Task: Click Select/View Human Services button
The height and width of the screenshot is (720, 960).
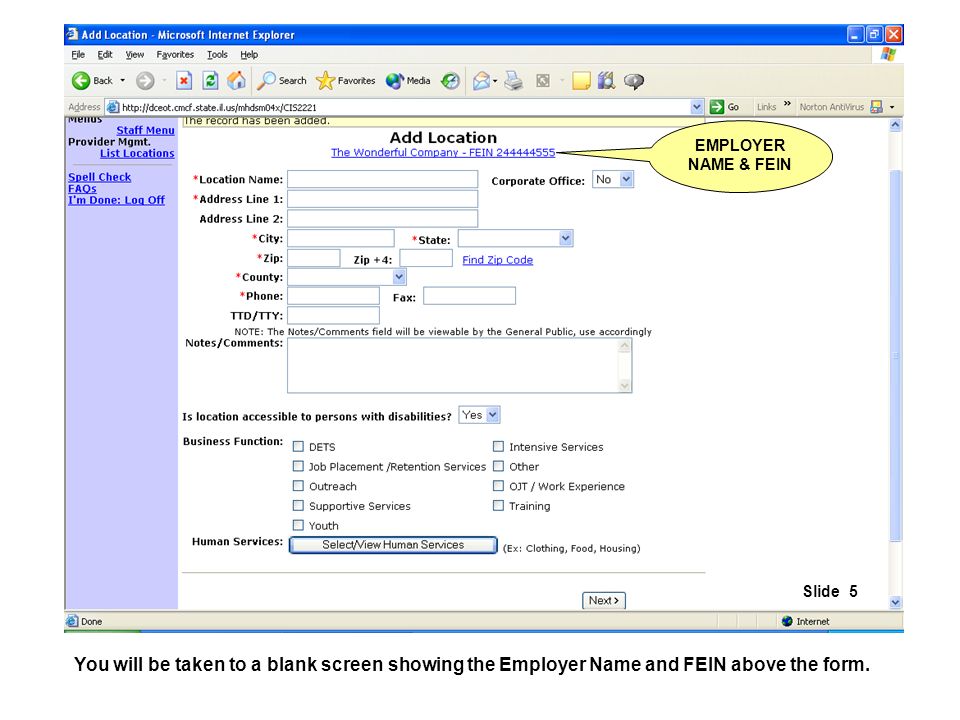Action: click(393, 545)
